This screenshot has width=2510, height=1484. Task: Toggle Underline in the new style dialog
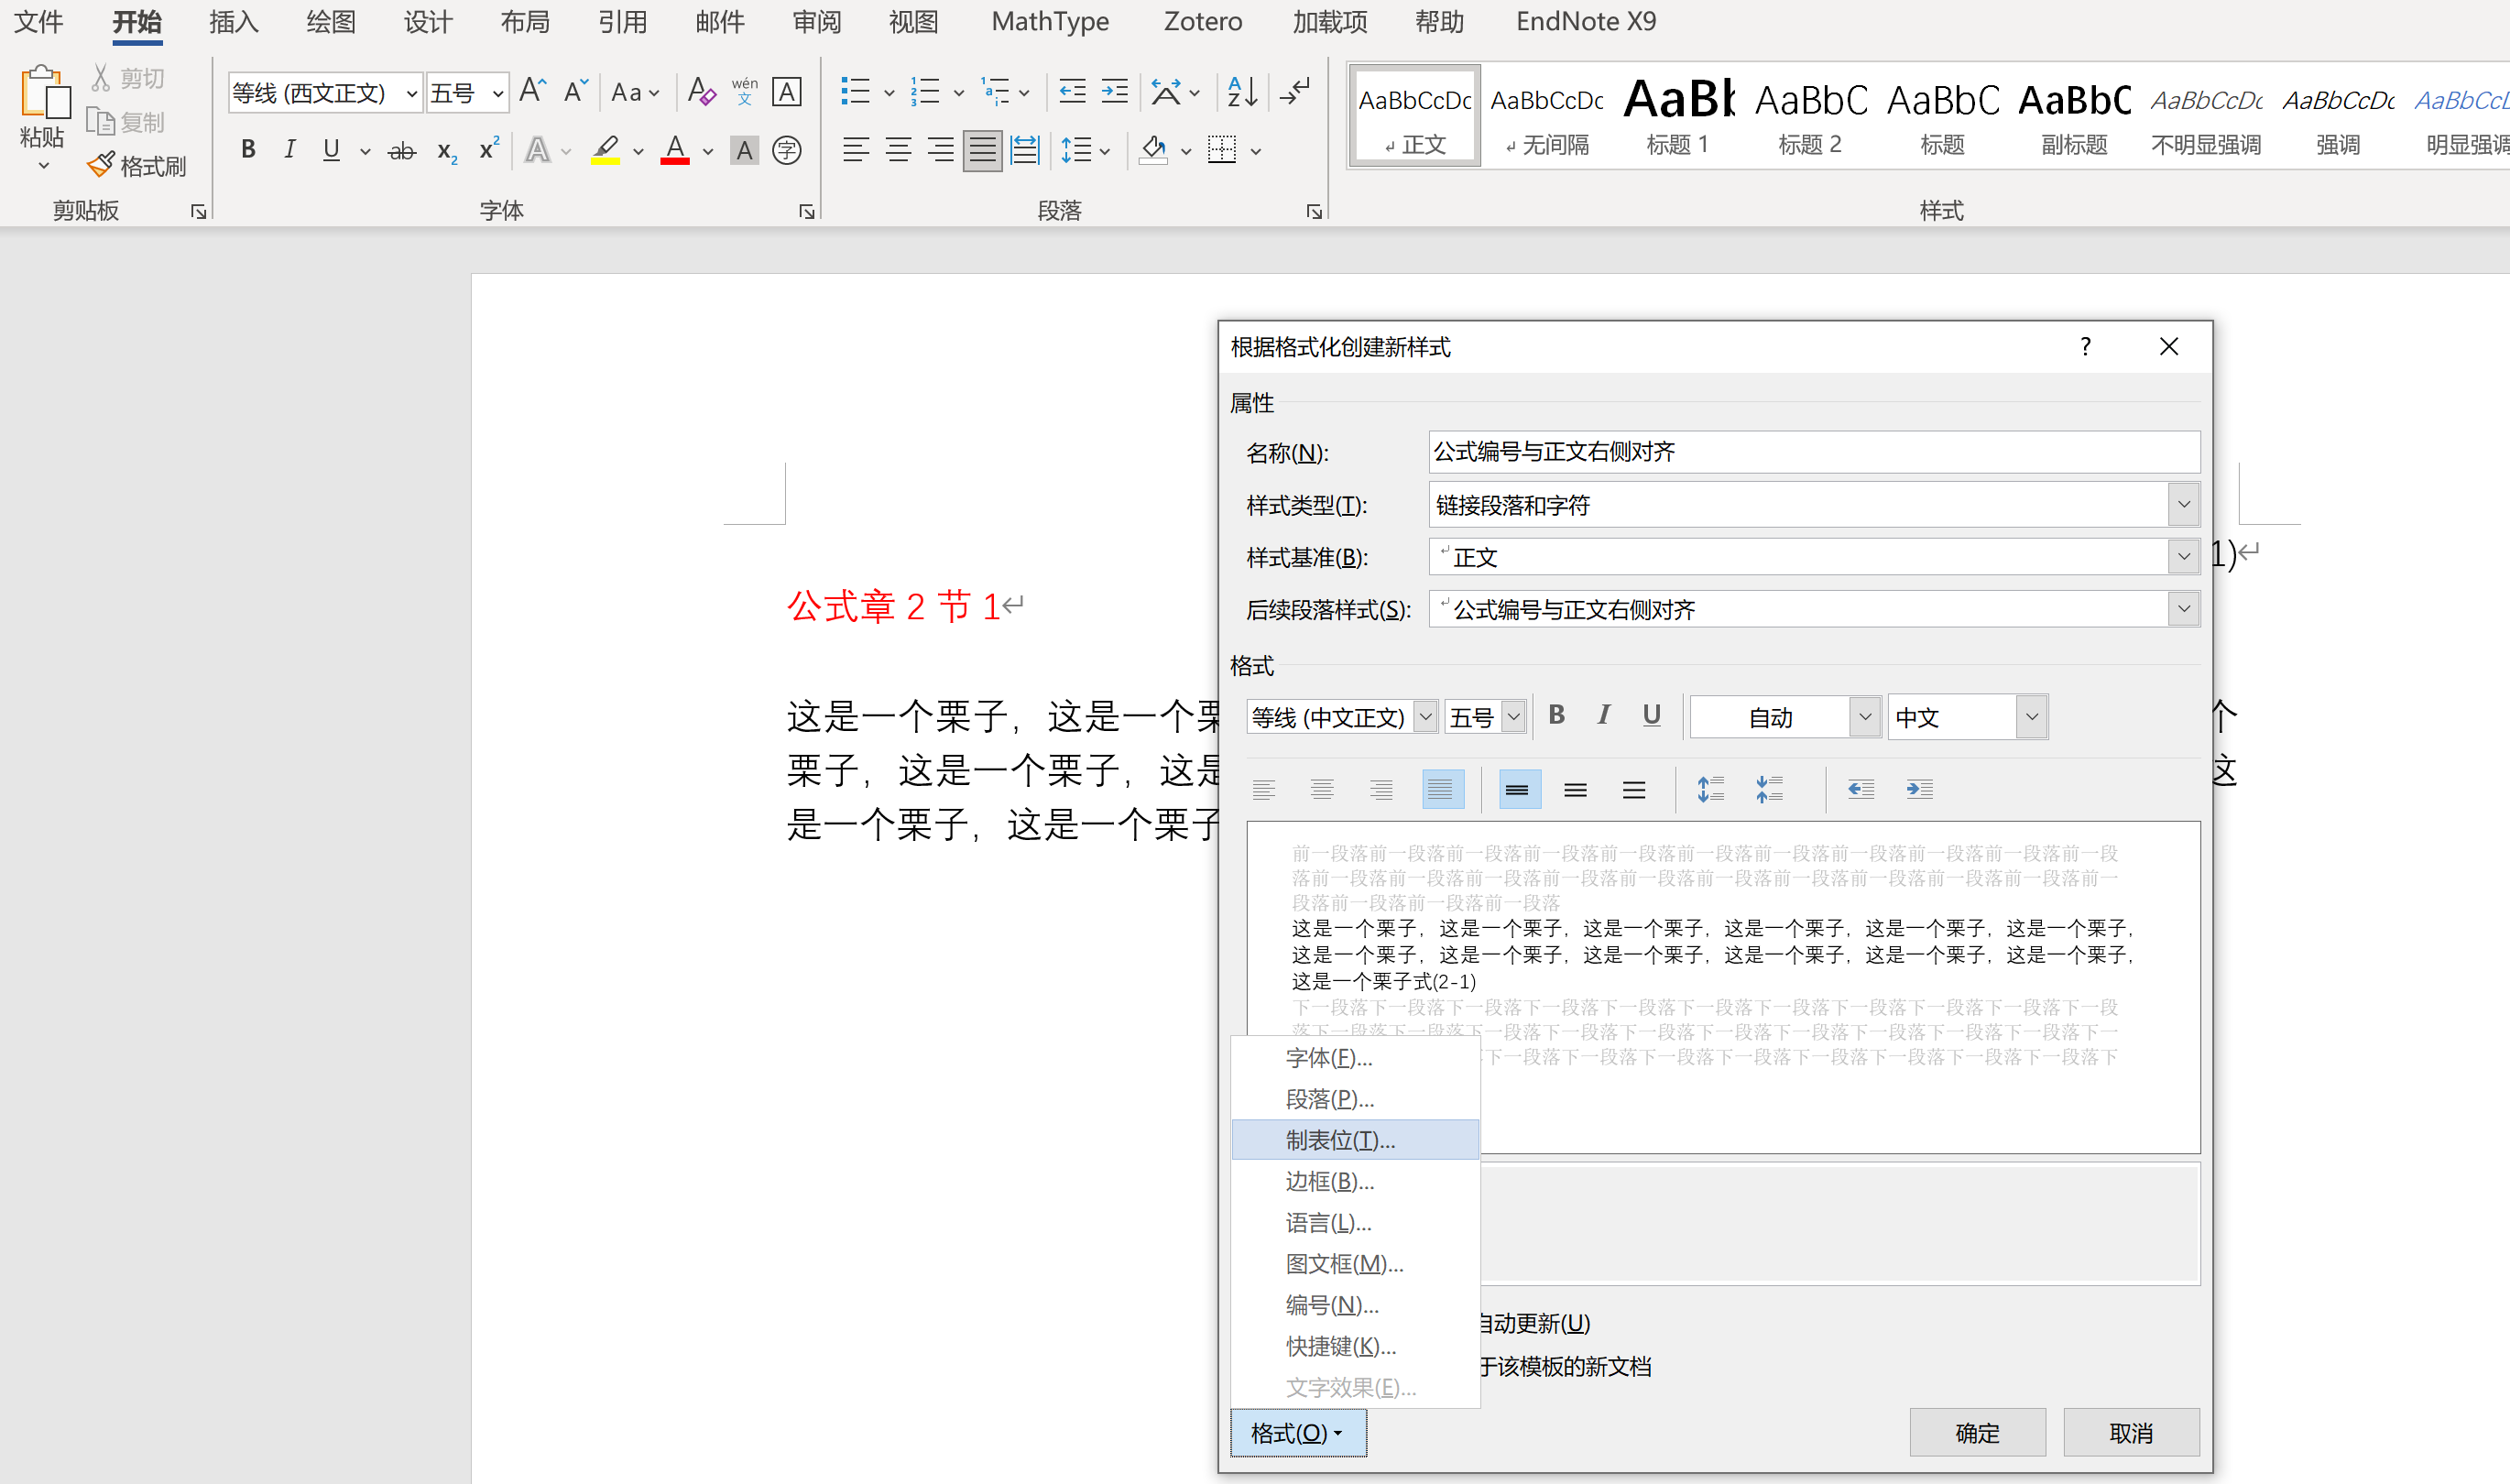(x=1651, y=716)
